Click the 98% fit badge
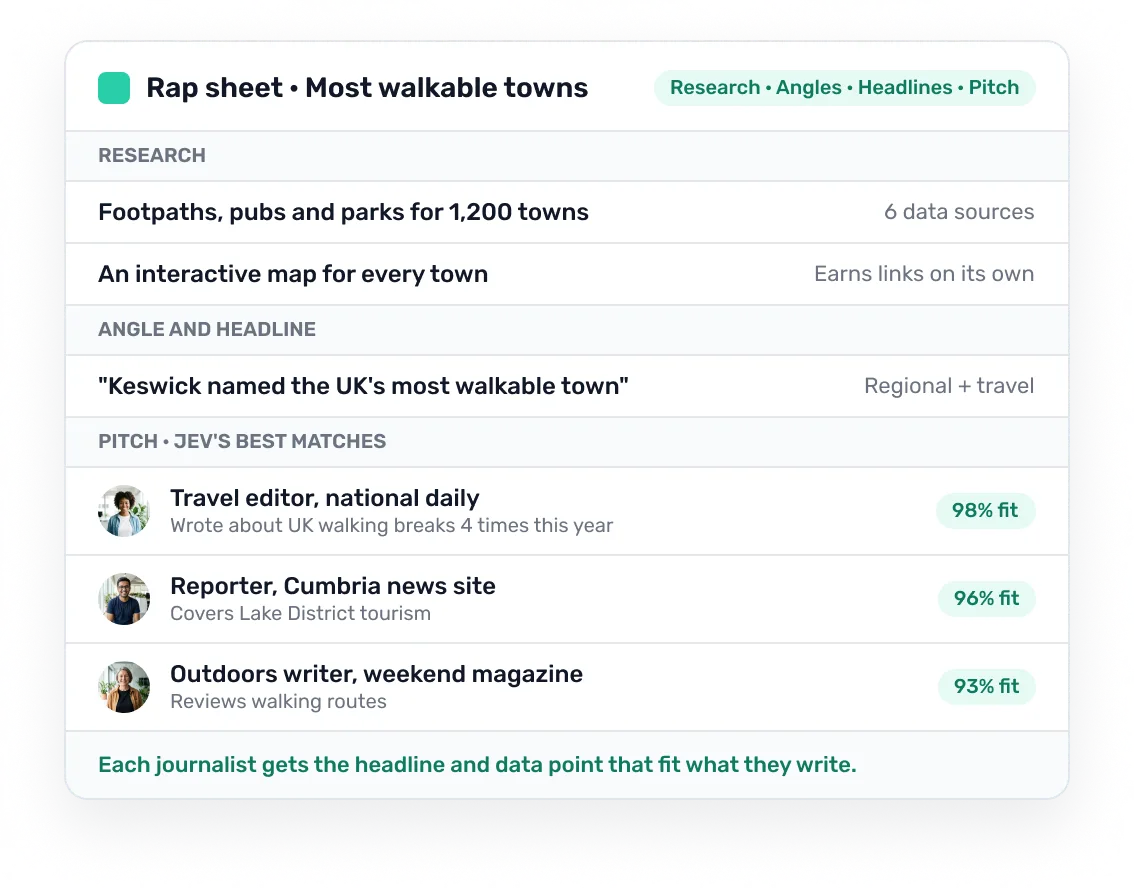The width and height of the screenshot is (1134, 888). click(x=985, y=511)
